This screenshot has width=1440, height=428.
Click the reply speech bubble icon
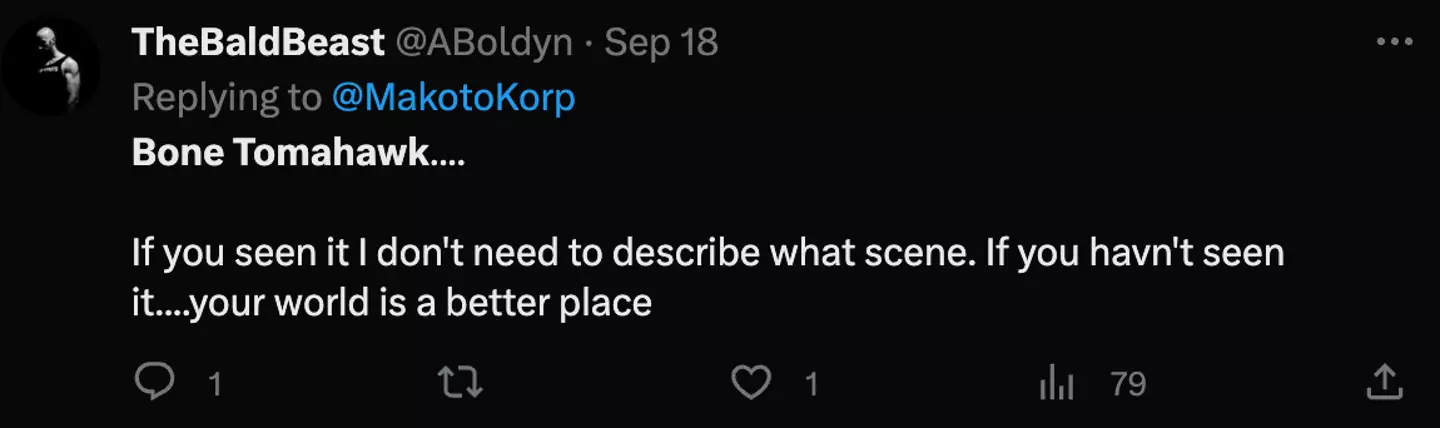coord(154,383)
